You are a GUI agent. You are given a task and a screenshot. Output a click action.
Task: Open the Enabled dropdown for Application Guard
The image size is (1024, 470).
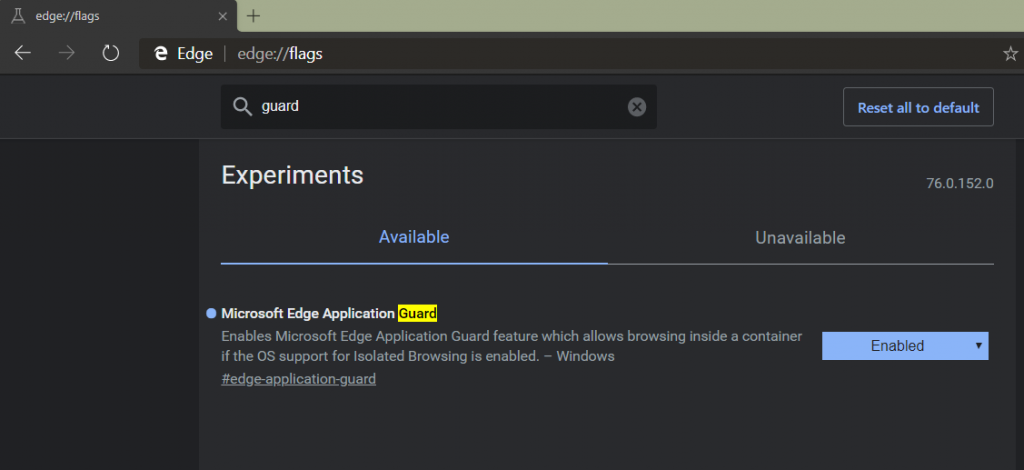(x=905, y=346)
